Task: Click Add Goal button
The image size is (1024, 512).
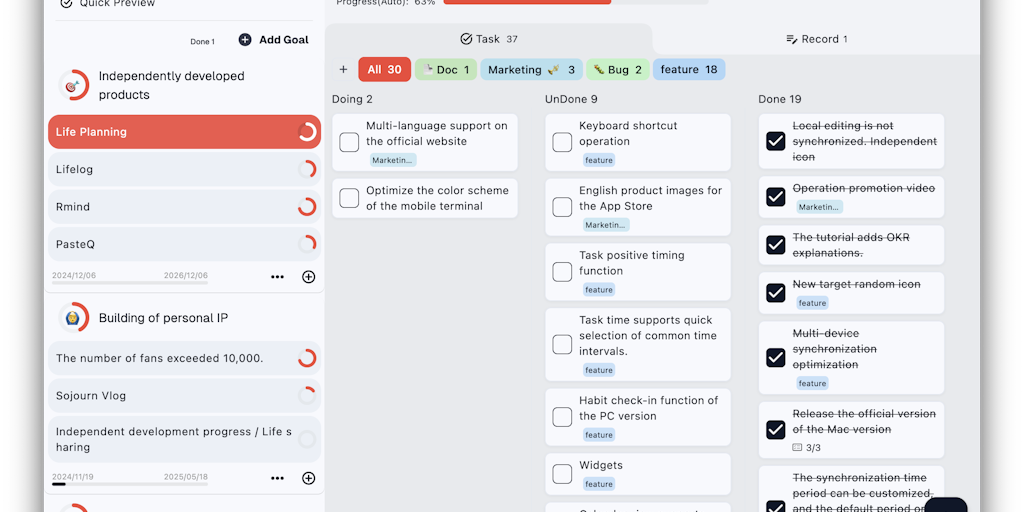Action: [274, 40]
